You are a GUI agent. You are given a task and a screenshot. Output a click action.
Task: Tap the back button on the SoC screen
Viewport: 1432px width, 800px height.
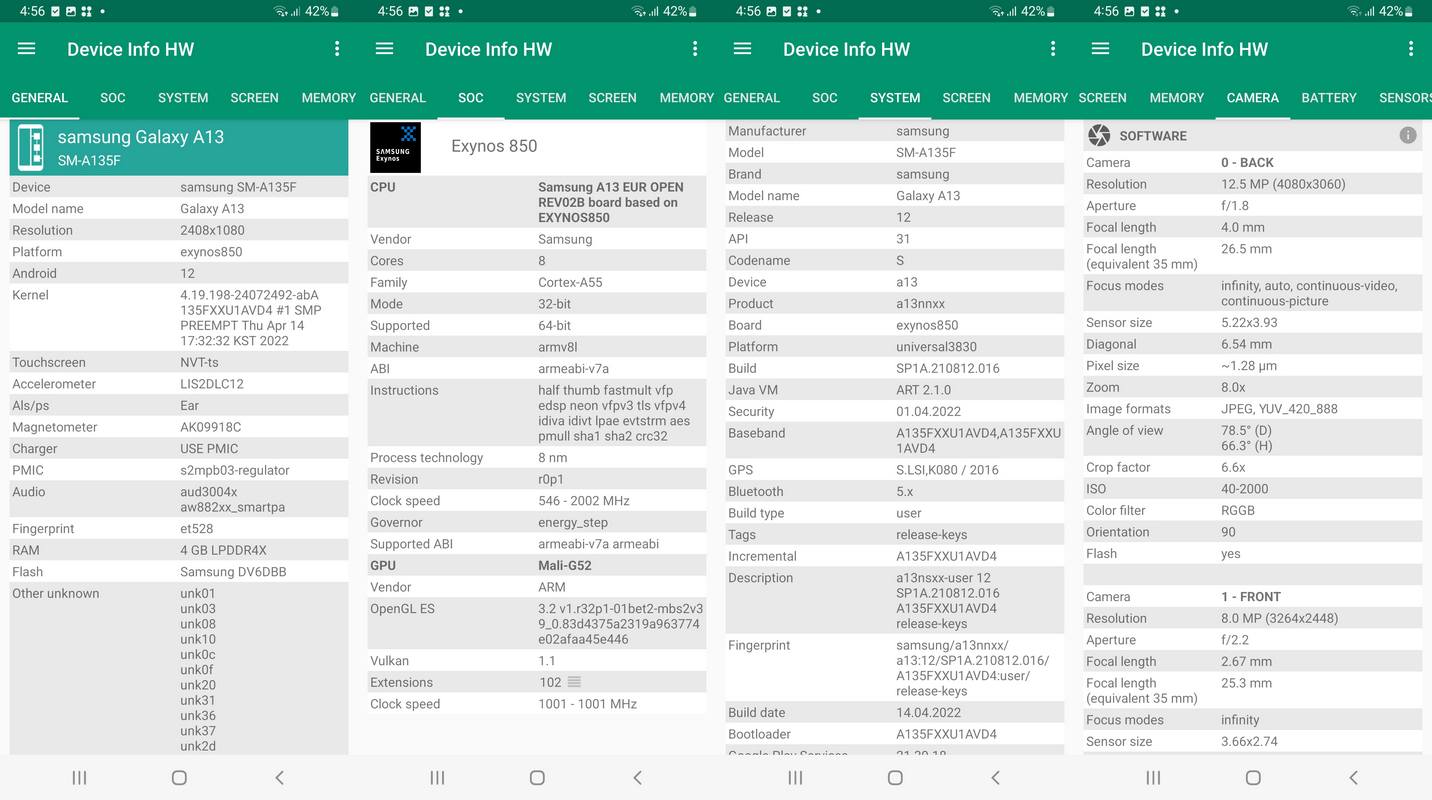(x=637, y=777)
